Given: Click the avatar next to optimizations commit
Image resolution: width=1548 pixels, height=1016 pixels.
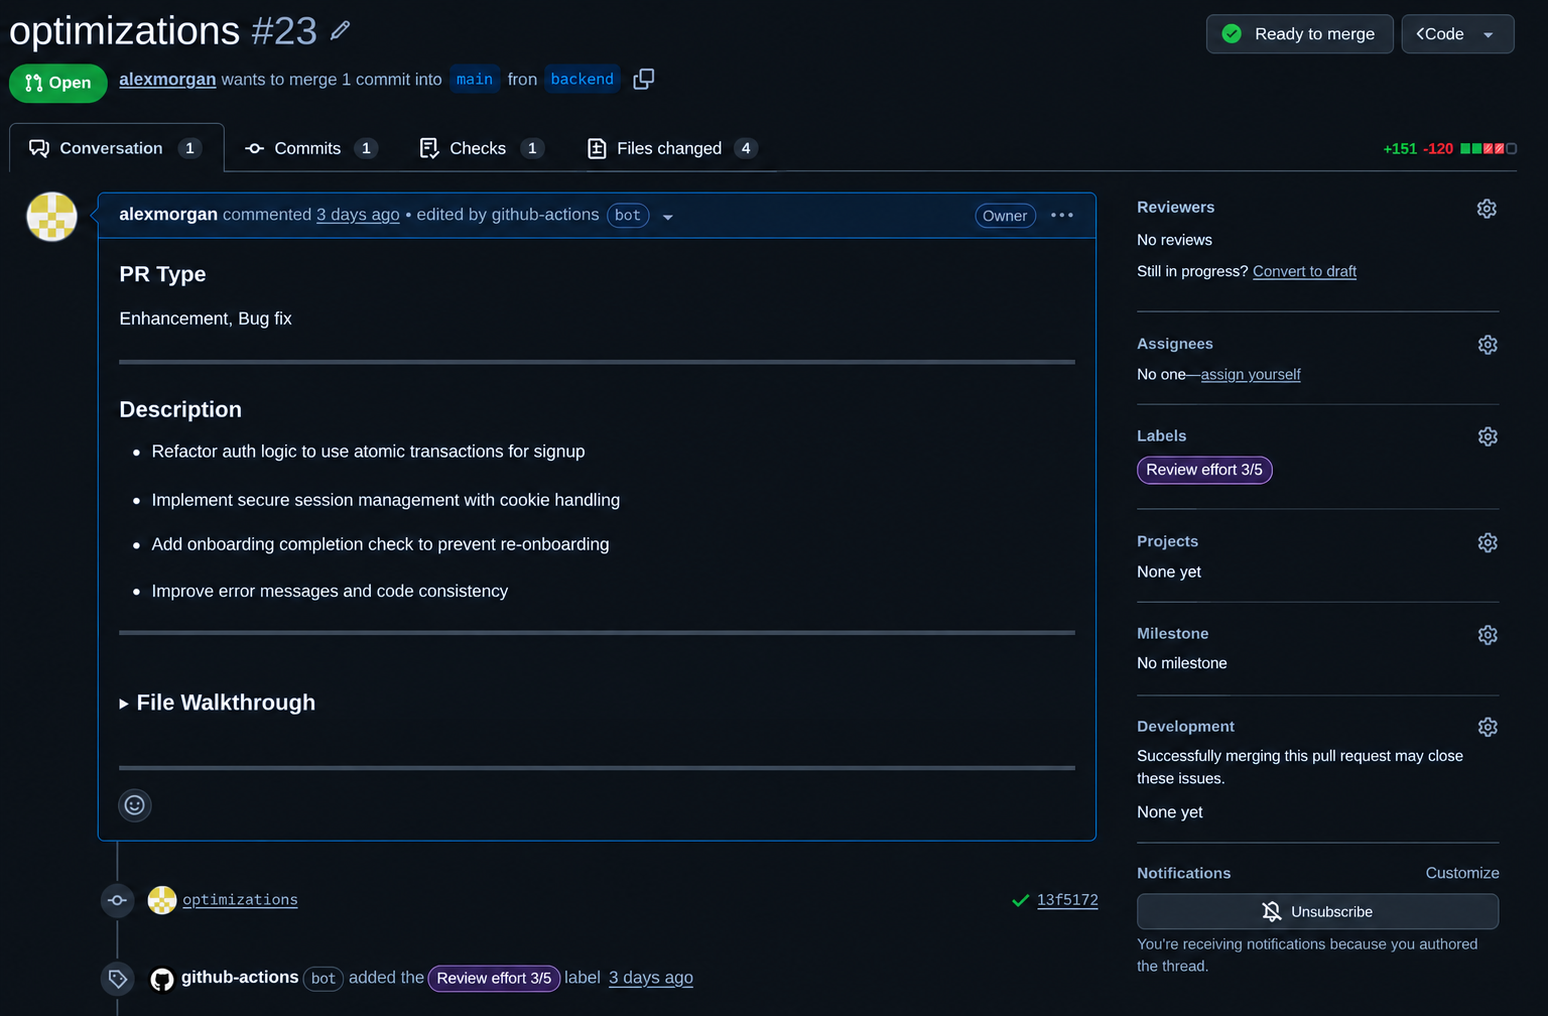Looking at the screenshot, I should 162,900.
